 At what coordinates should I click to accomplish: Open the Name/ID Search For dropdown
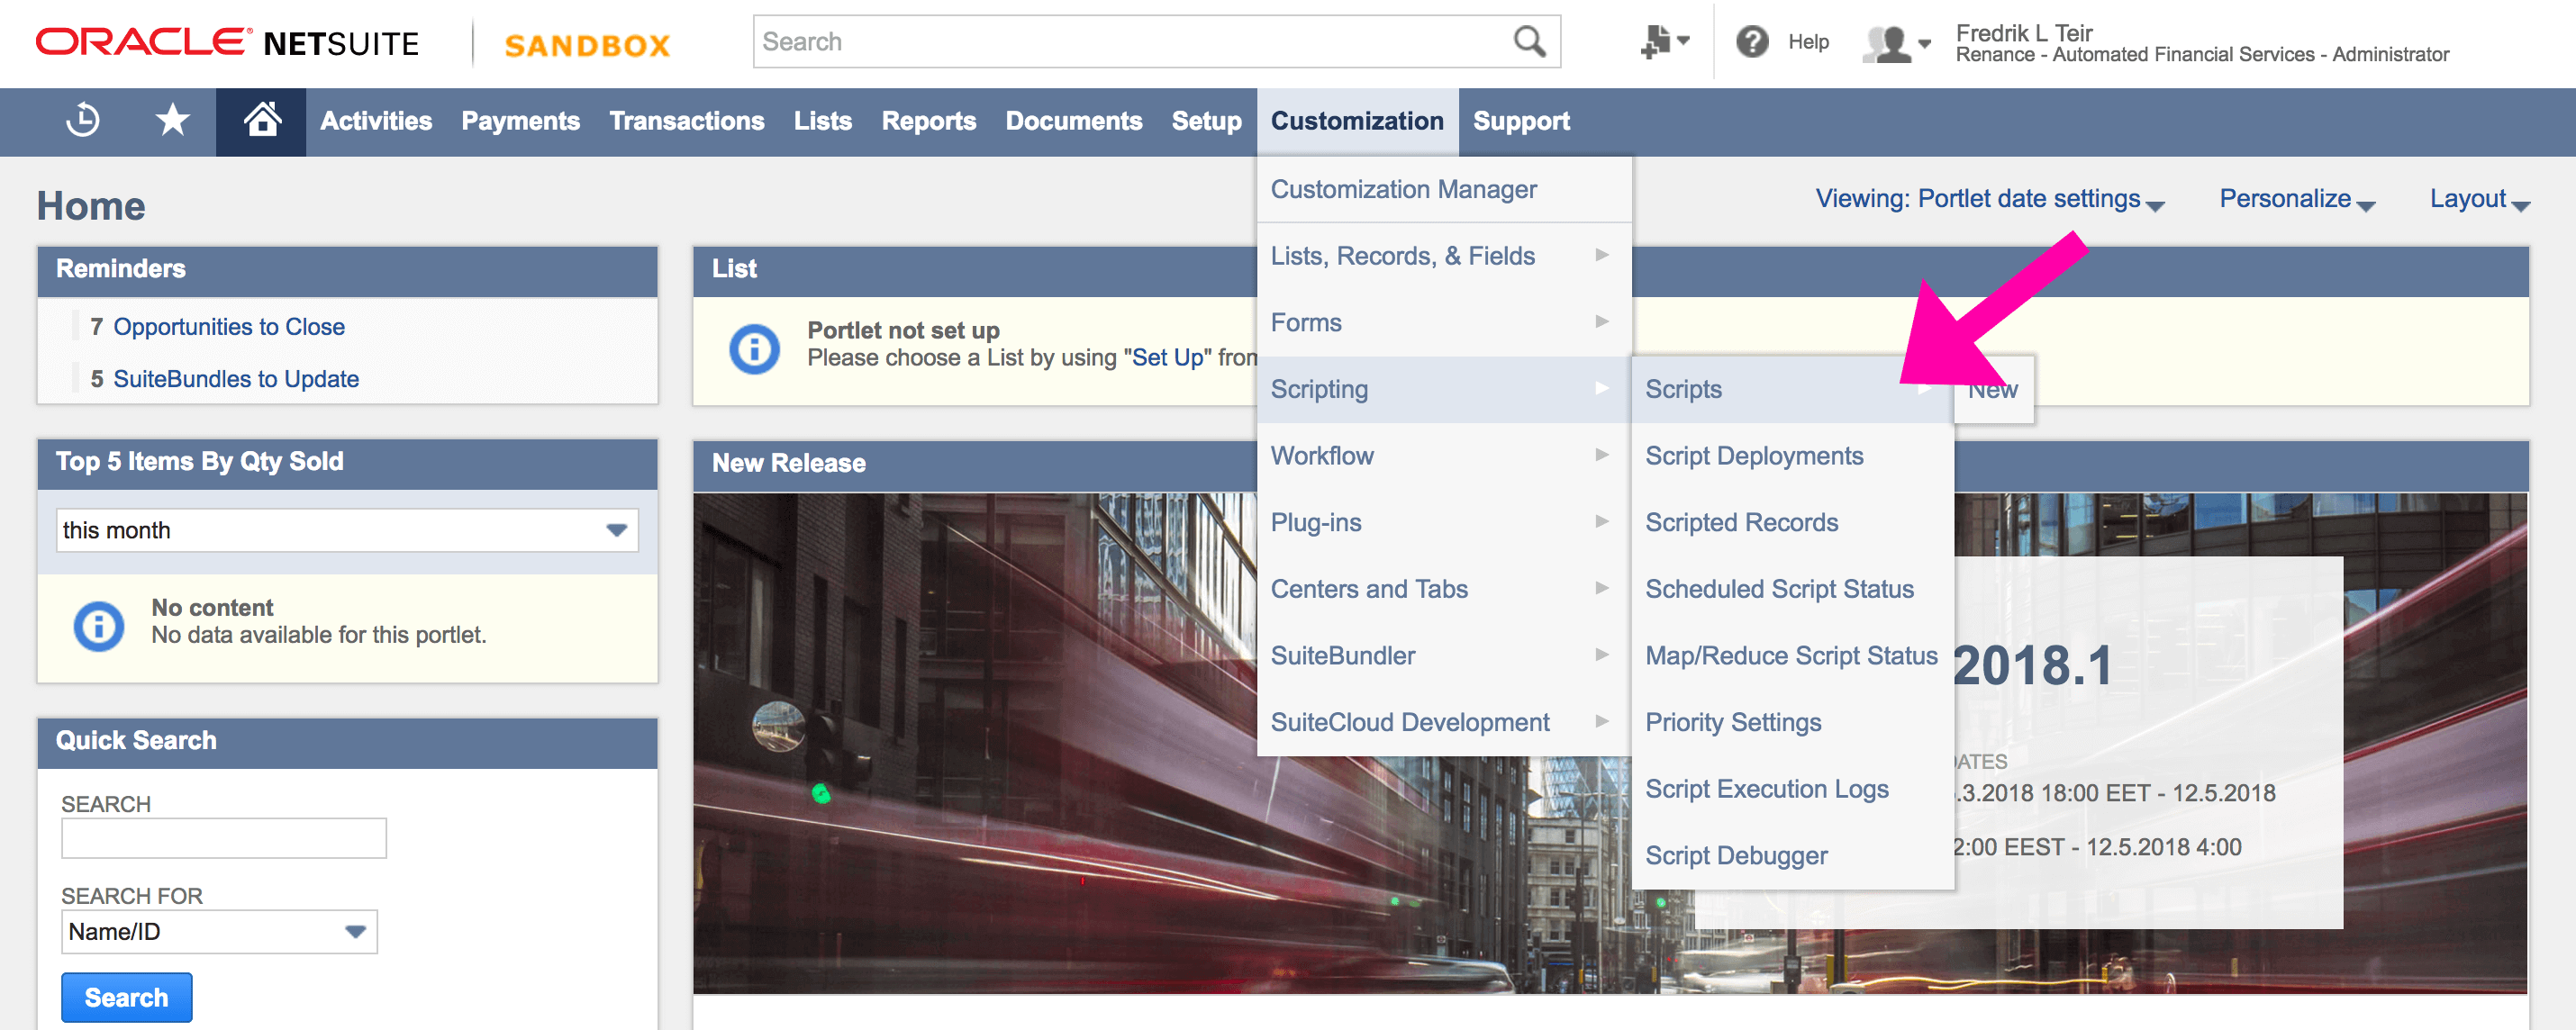click(219, 932)
